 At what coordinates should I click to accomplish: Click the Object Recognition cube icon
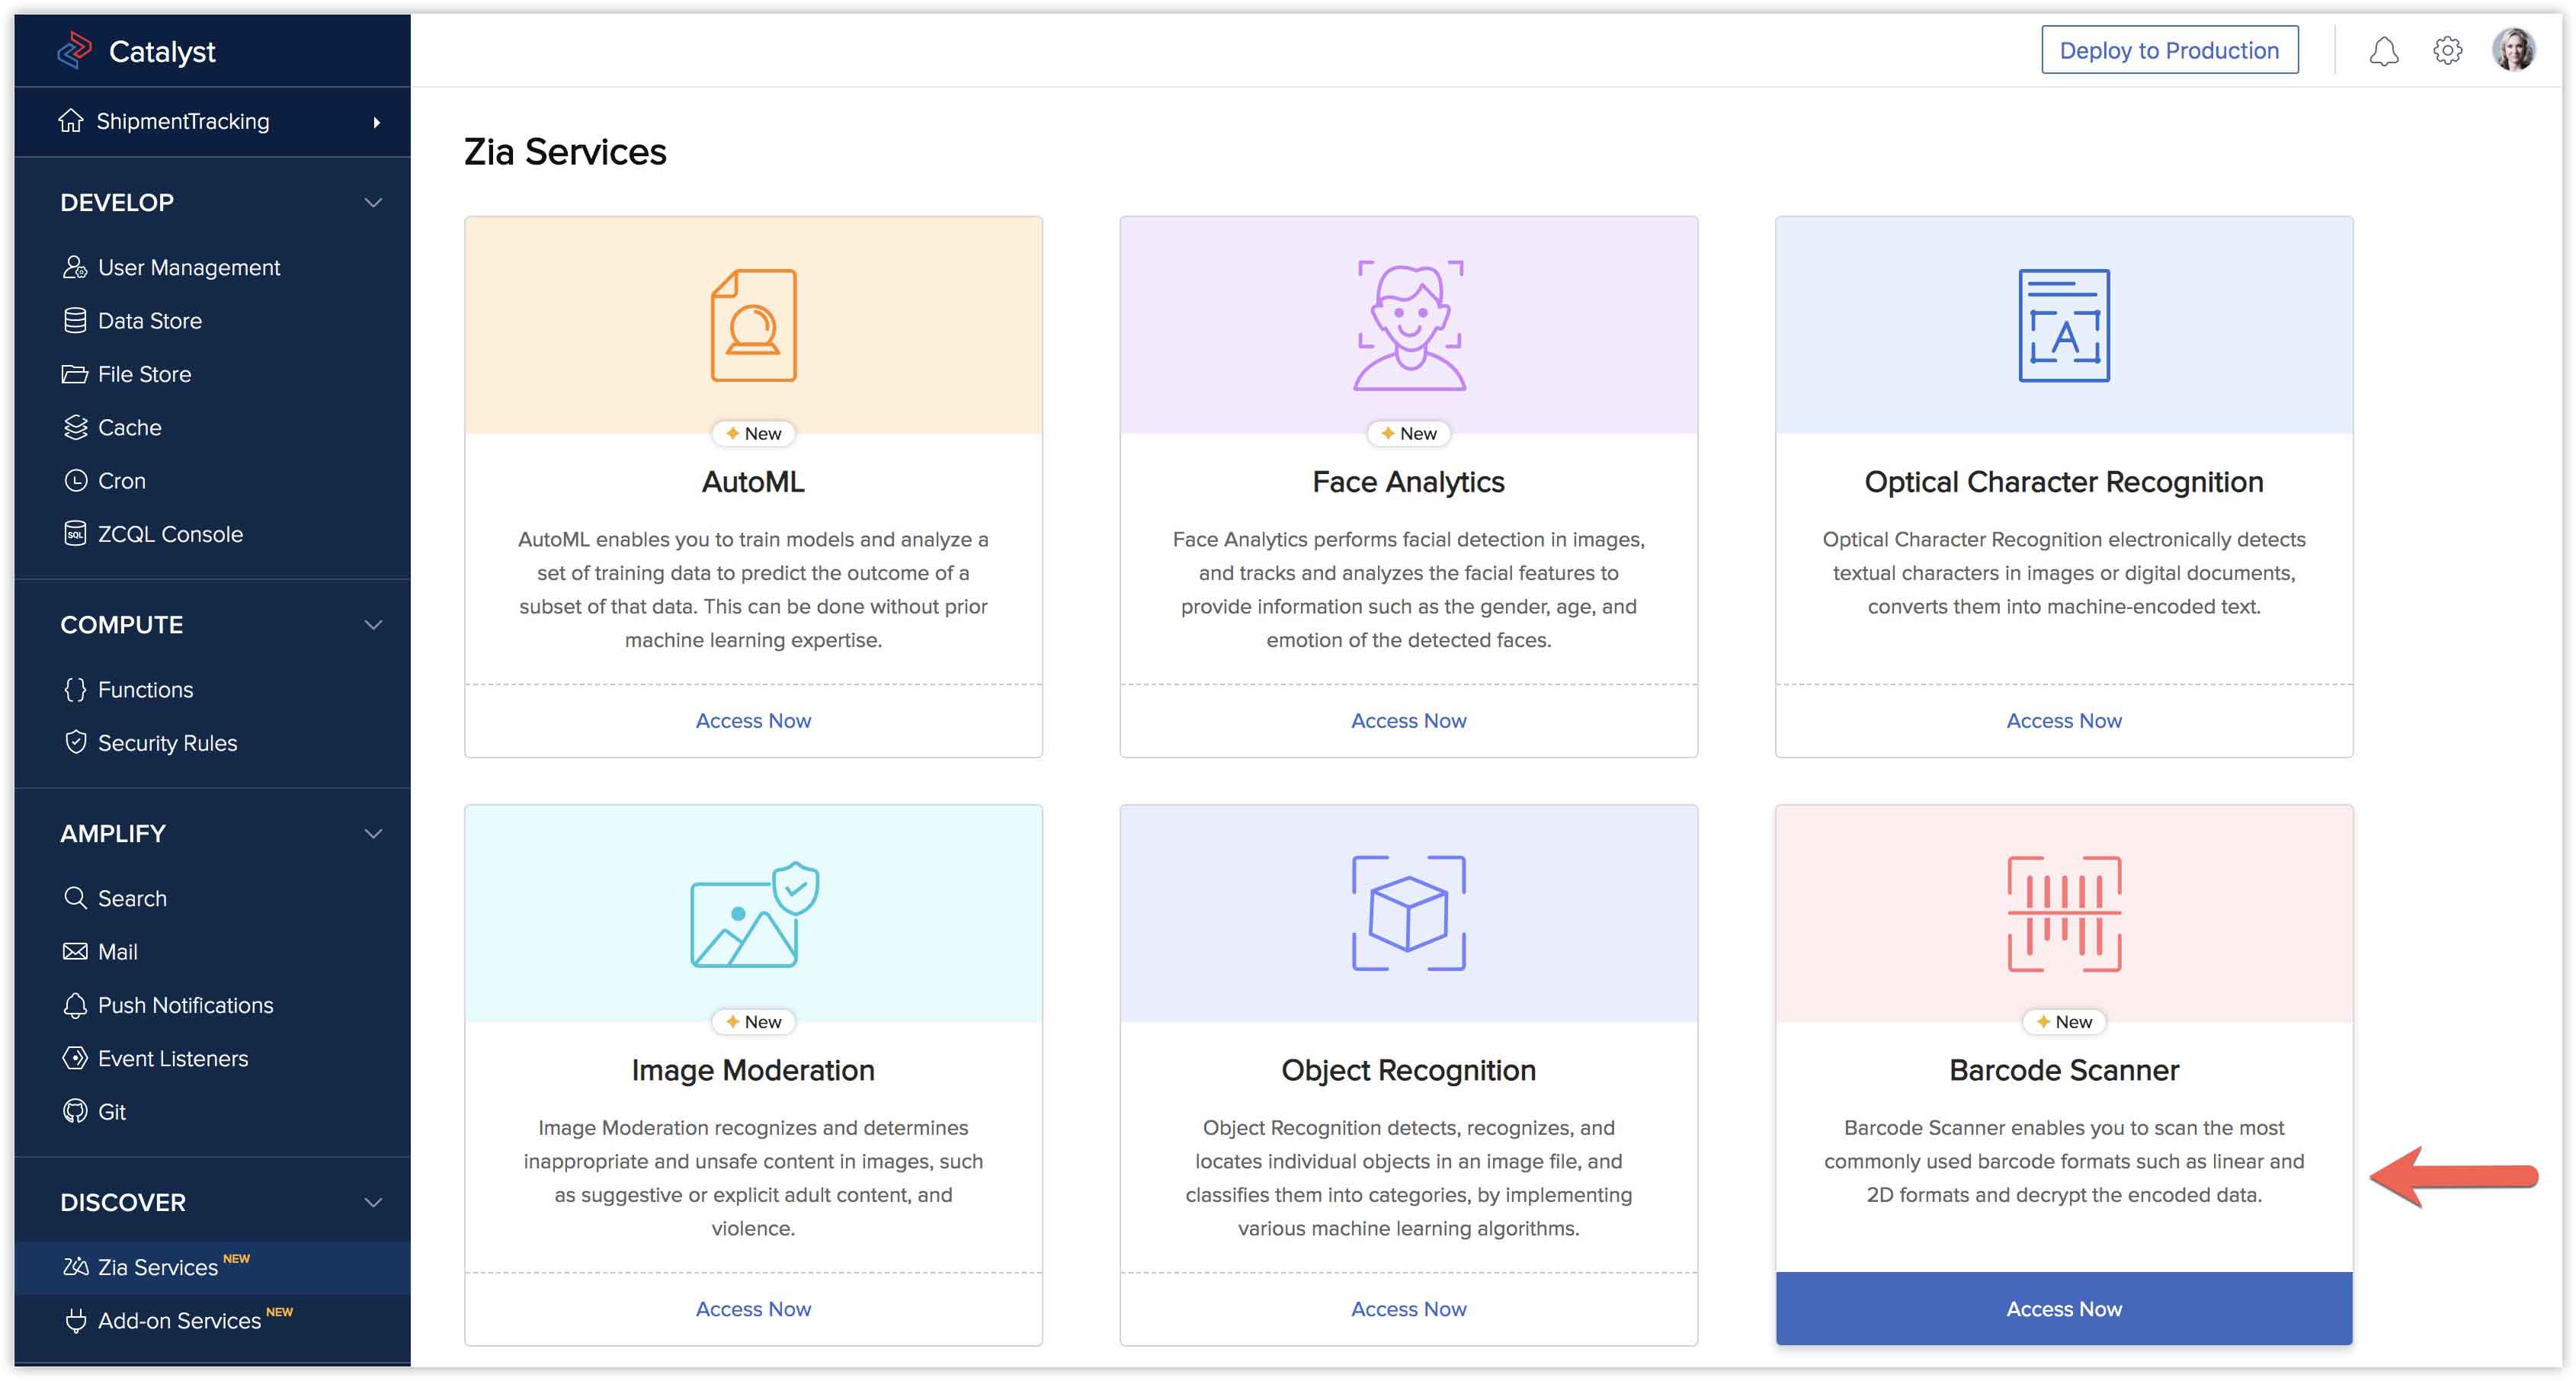click(x=1408, y=913)
